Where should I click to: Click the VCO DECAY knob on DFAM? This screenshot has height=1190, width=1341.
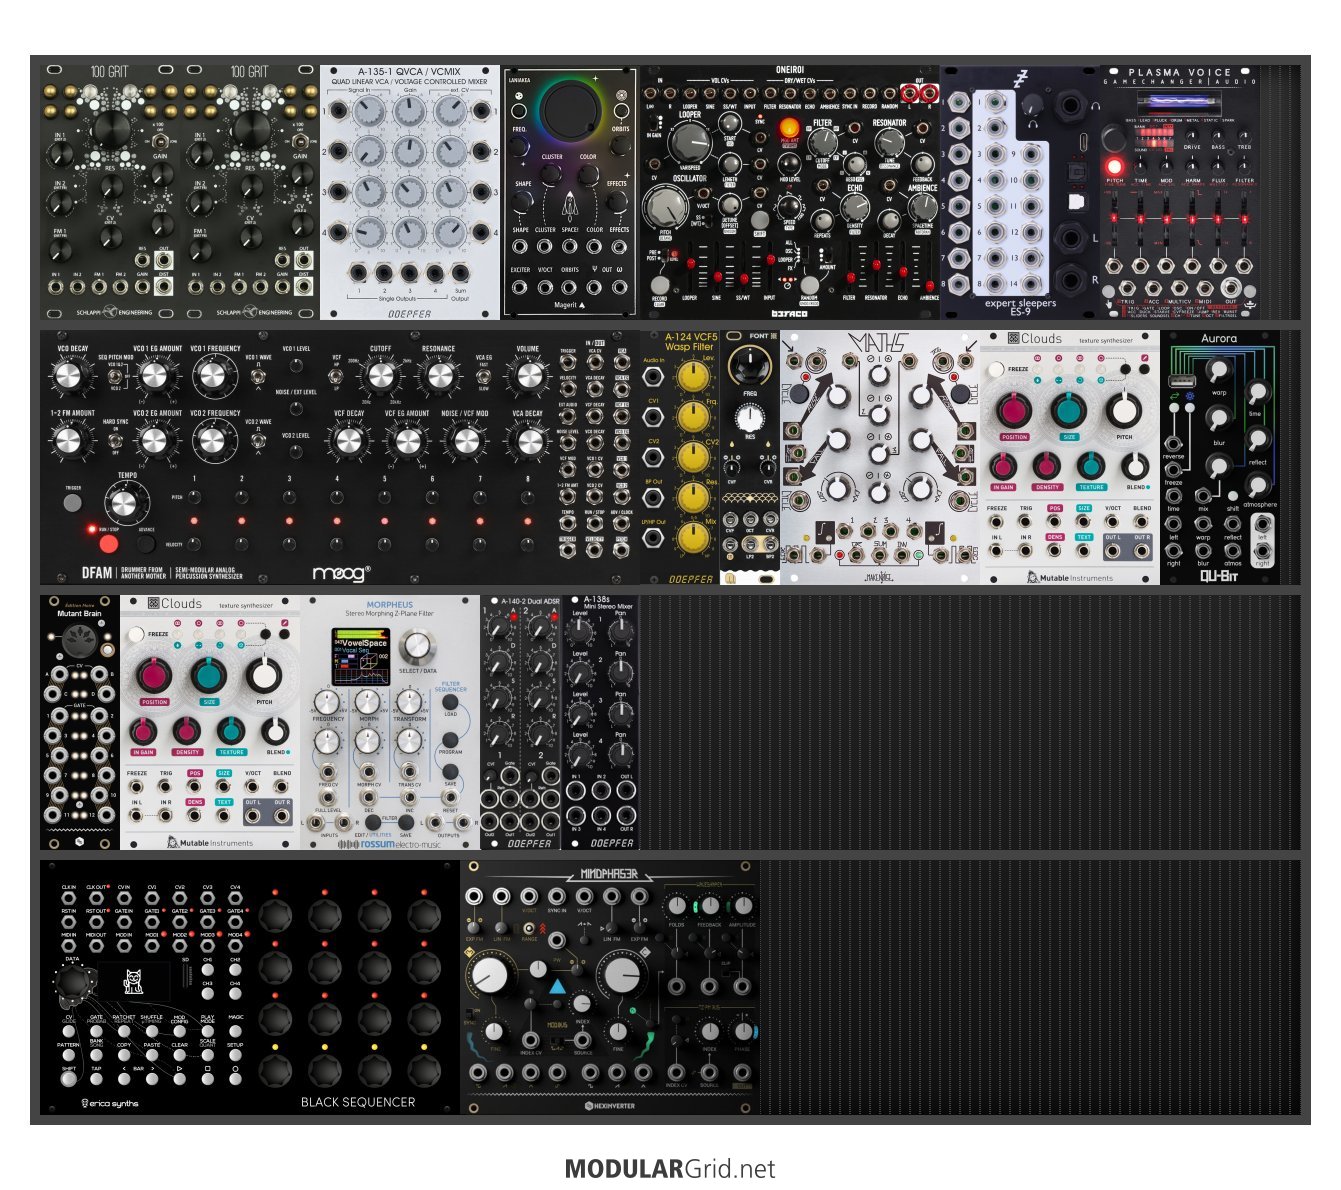tap(68, 375)
